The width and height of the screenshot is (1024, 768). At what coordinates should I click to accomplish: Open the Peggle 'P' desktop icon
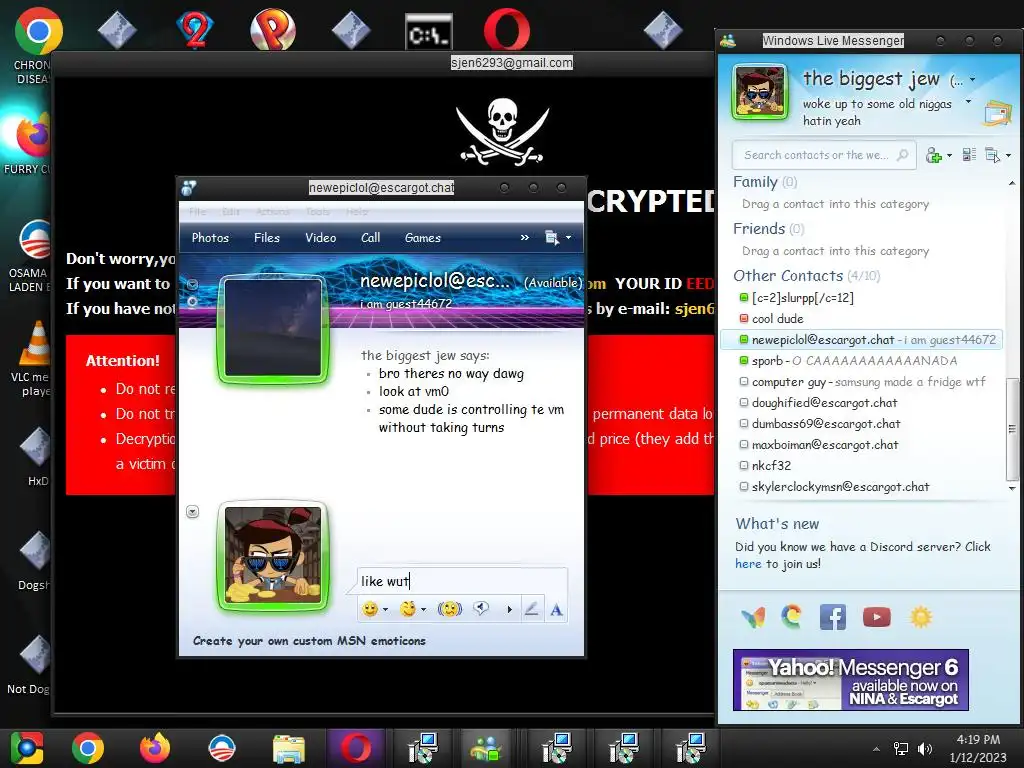pos(272,30)
